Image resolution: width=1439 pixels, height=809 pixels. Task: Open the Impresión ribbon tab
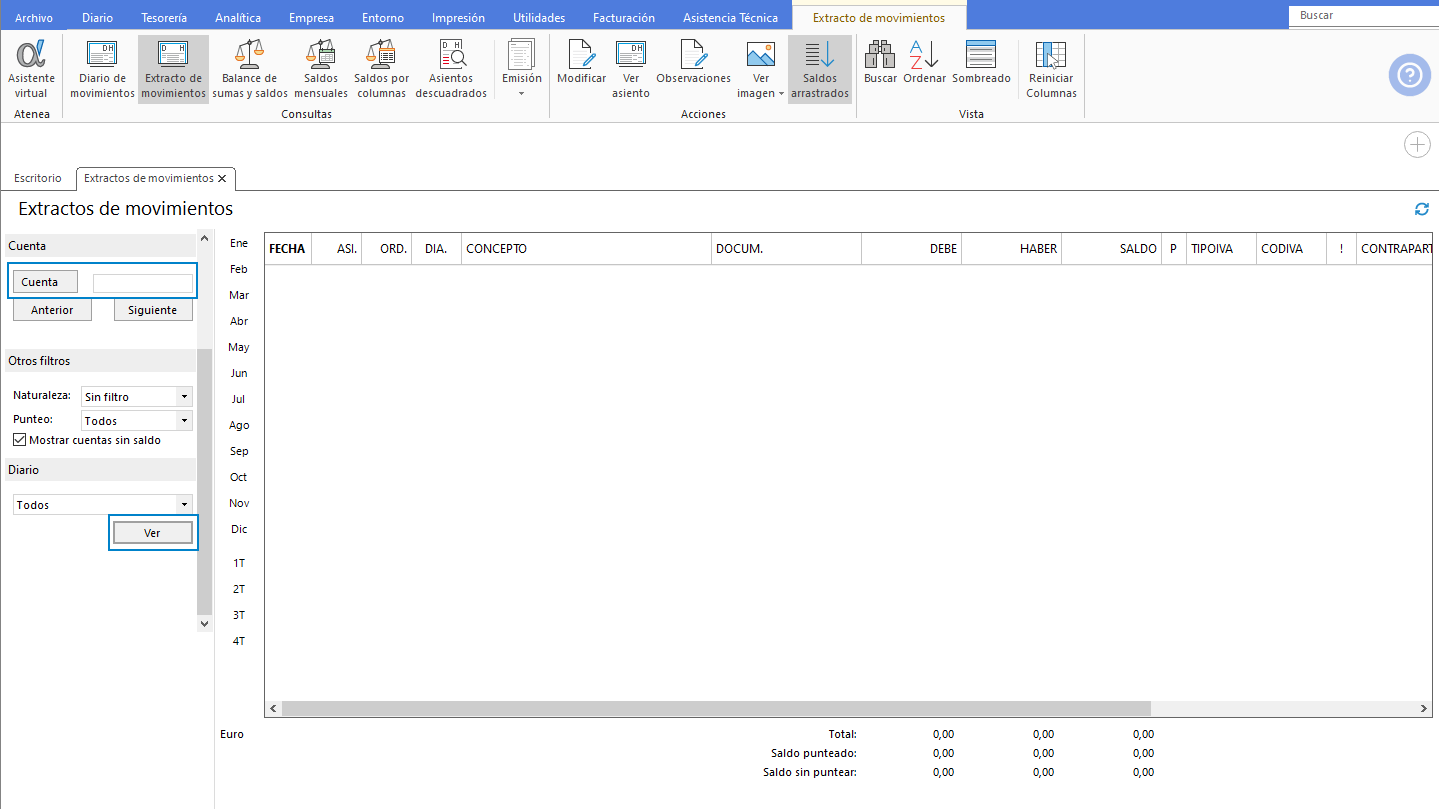pos(458,18)
